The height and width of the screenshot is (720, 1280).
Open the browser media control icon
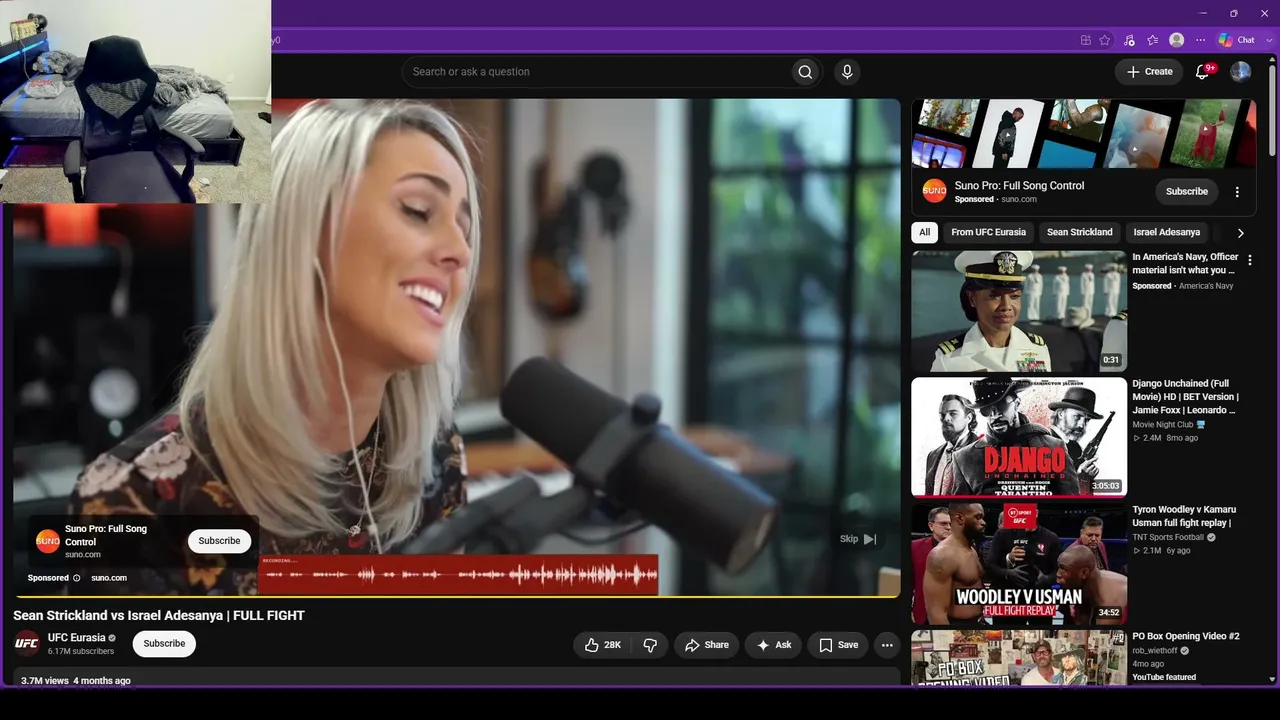tap(1129, 40)
